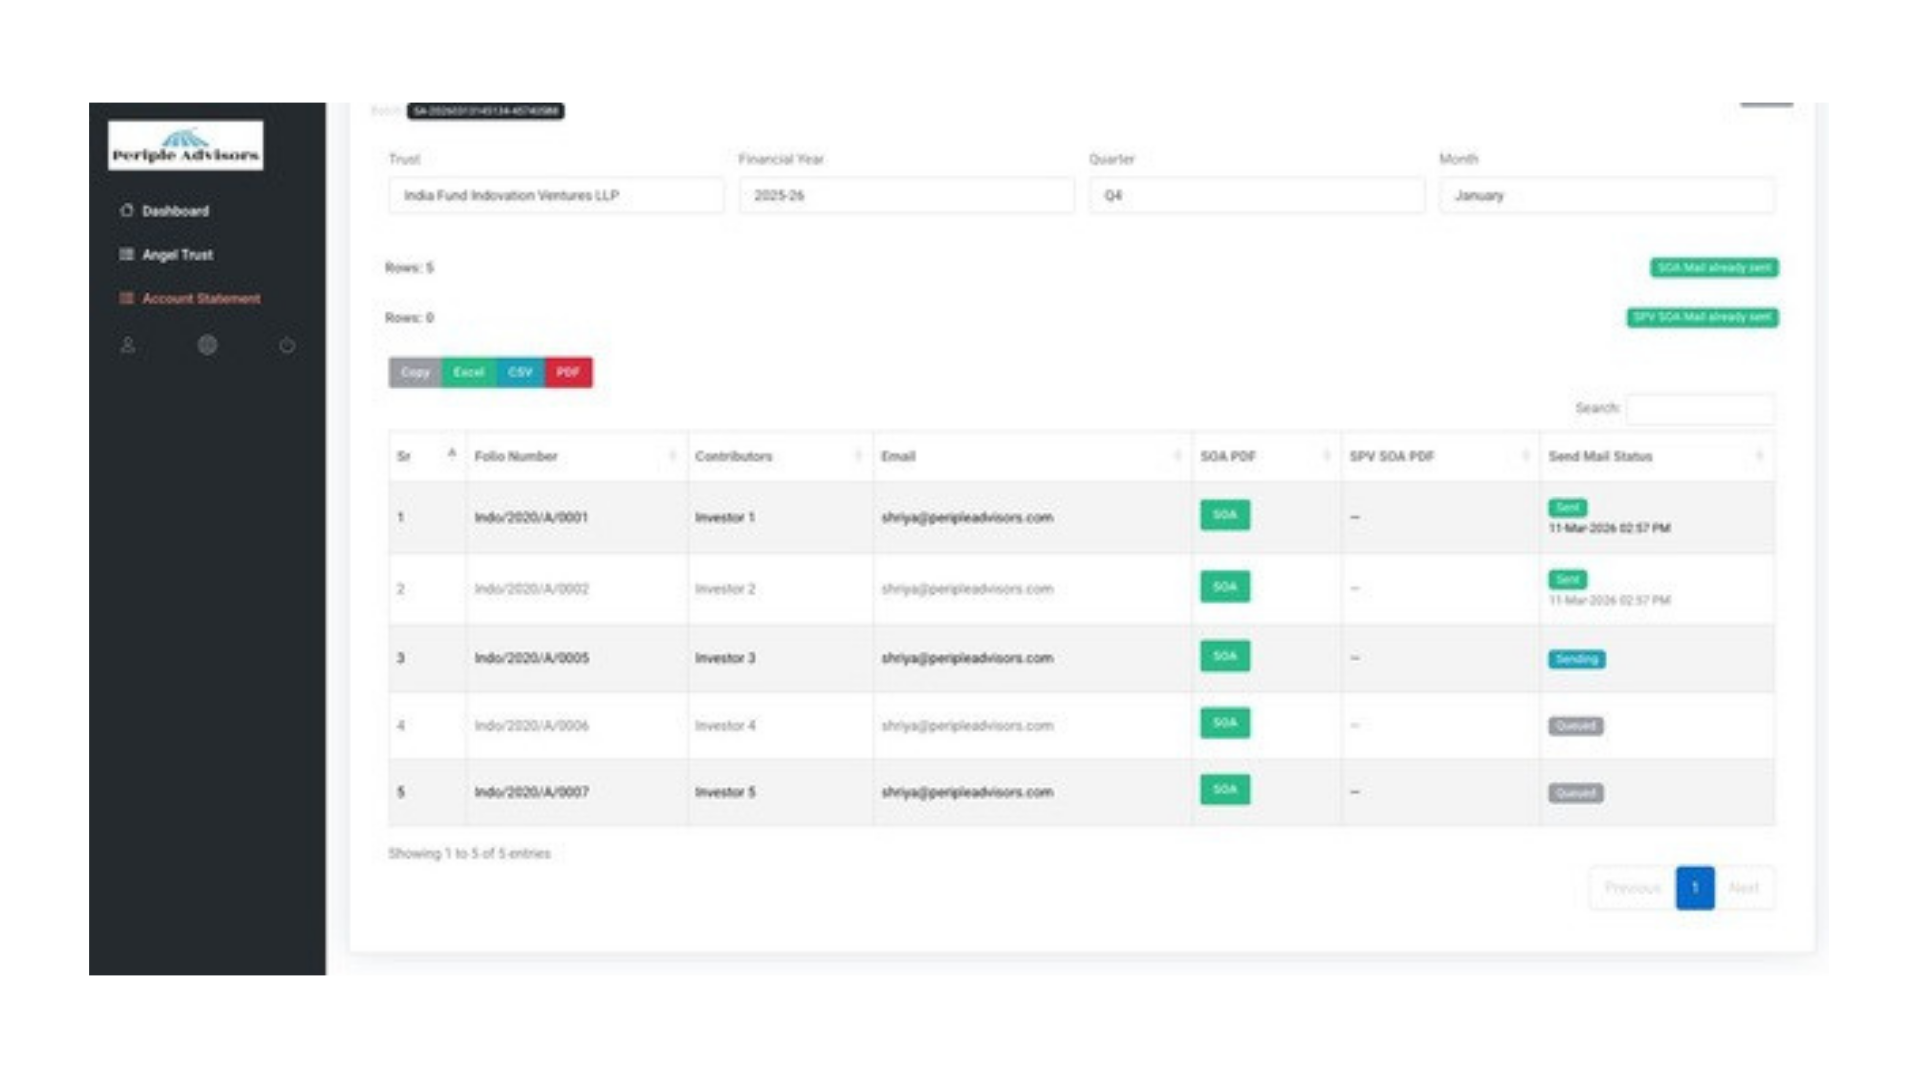Open the Trust dropdown field
This screenshot has height=1080, width=1920.
556,195
